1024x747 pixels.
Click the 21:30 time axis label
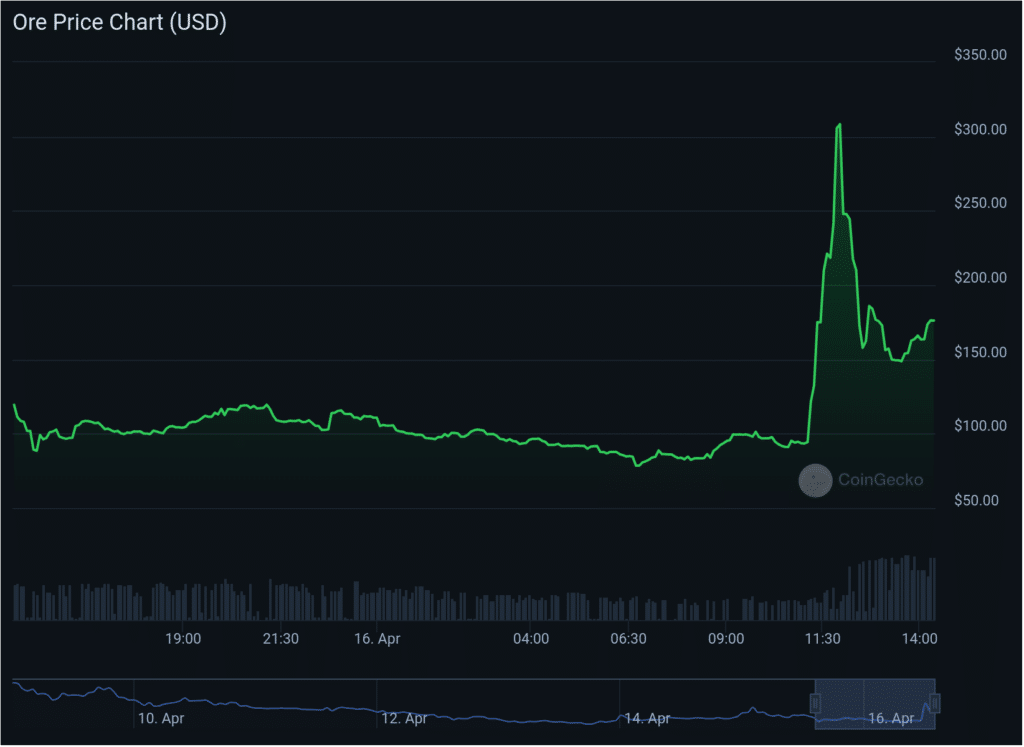click(280, 638)
